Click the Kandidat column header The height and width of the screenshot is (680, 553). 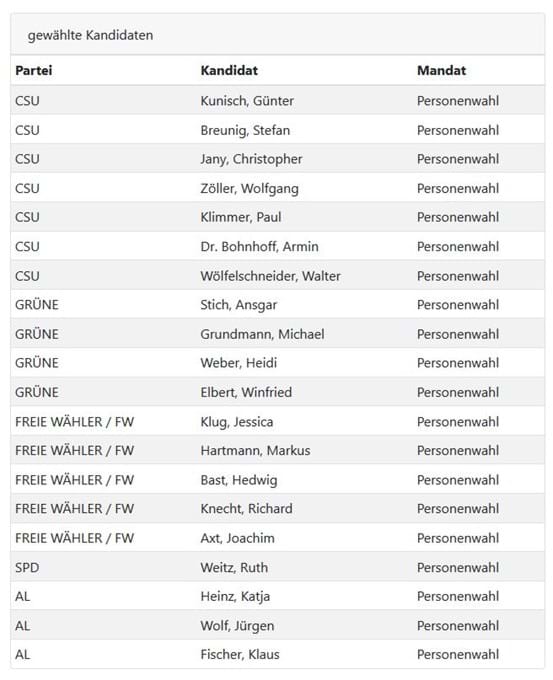[229, 70]
